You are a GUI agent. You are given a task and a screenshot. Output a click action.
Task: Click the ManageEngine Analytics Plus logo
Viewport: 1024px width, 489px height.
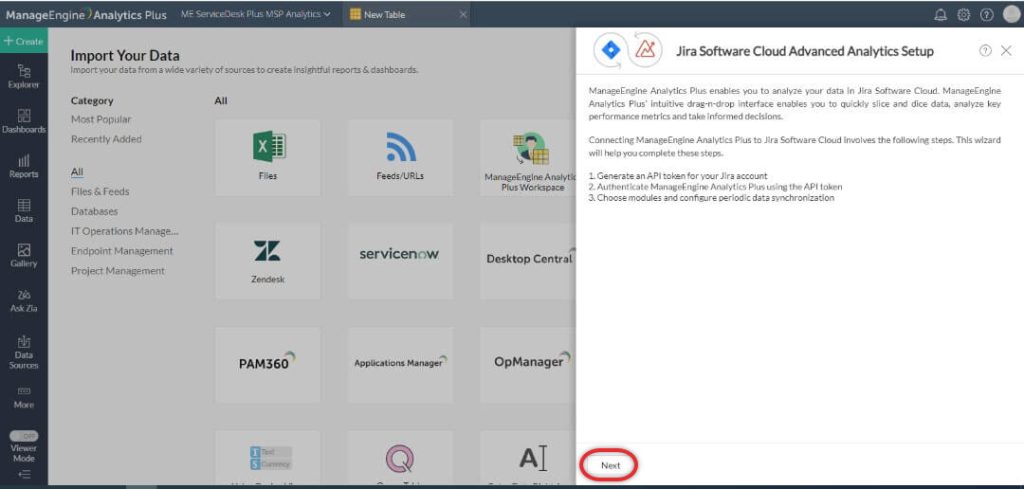(x=86, y=14)
